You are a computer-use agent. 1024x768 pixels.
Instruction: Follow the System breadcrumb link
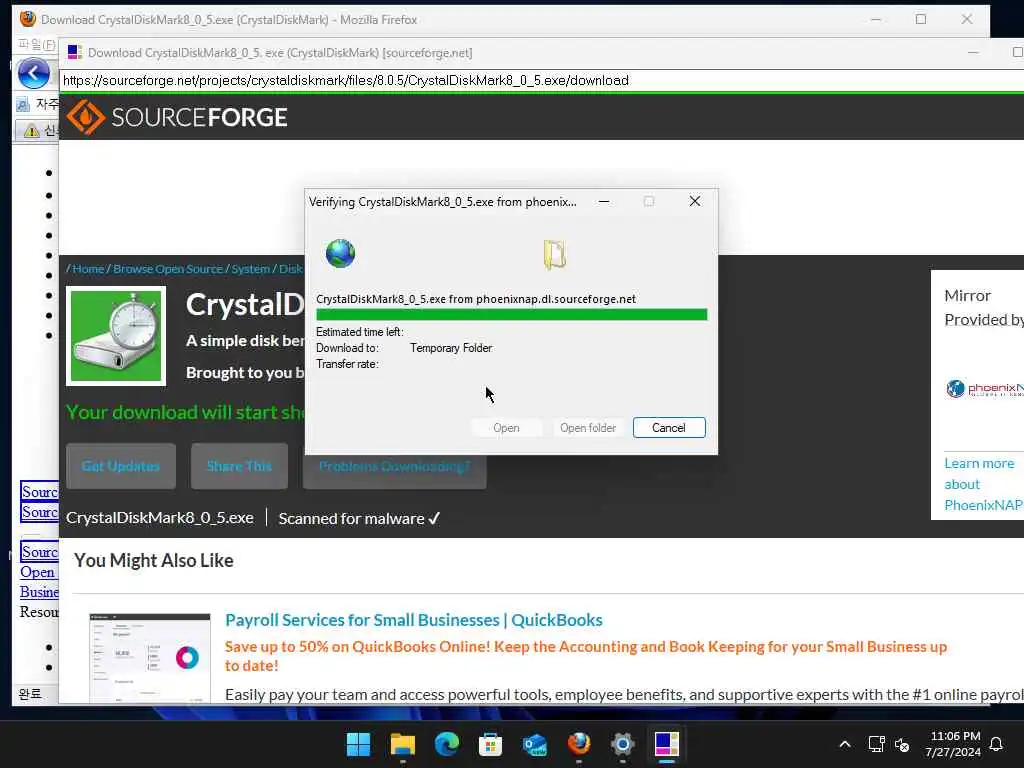click(251, 268)
